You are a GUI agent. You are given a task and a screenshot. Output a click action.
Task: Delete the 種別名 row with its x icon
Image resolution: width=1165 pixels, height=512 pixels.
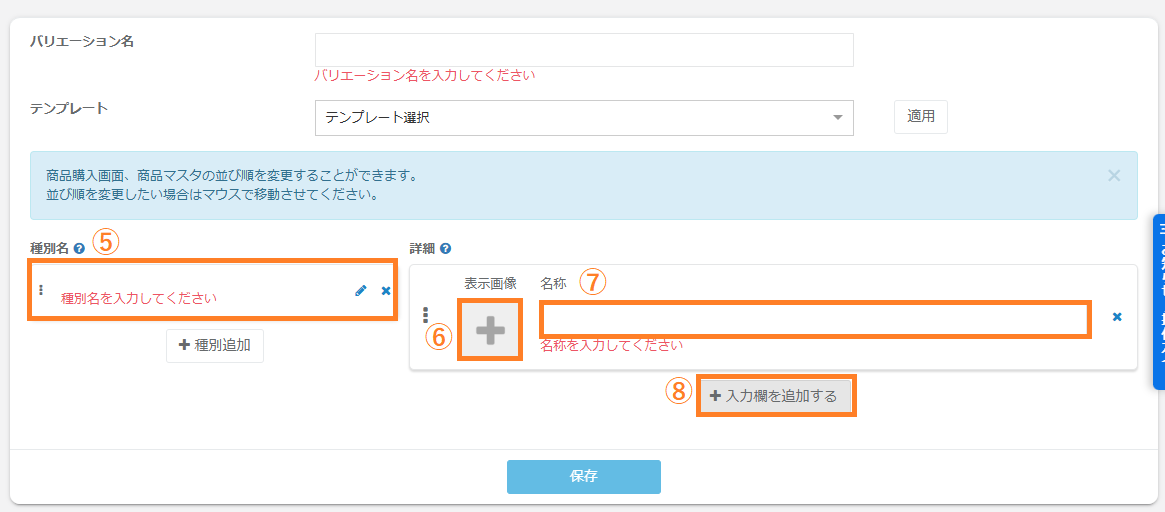[386, 291]
